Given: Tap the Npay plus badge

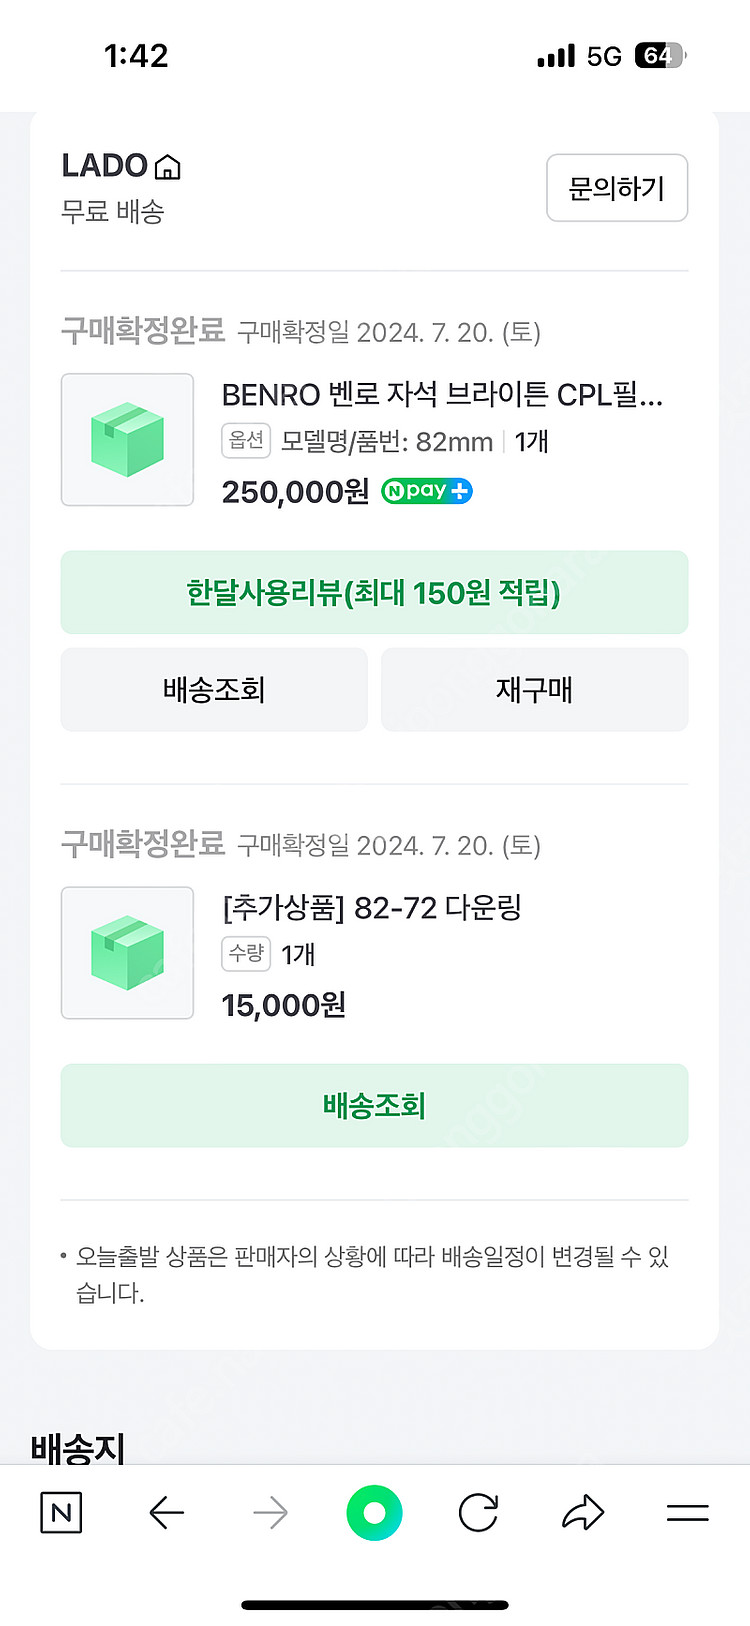Looking at the screenshot, I should (x=427, y=491).
